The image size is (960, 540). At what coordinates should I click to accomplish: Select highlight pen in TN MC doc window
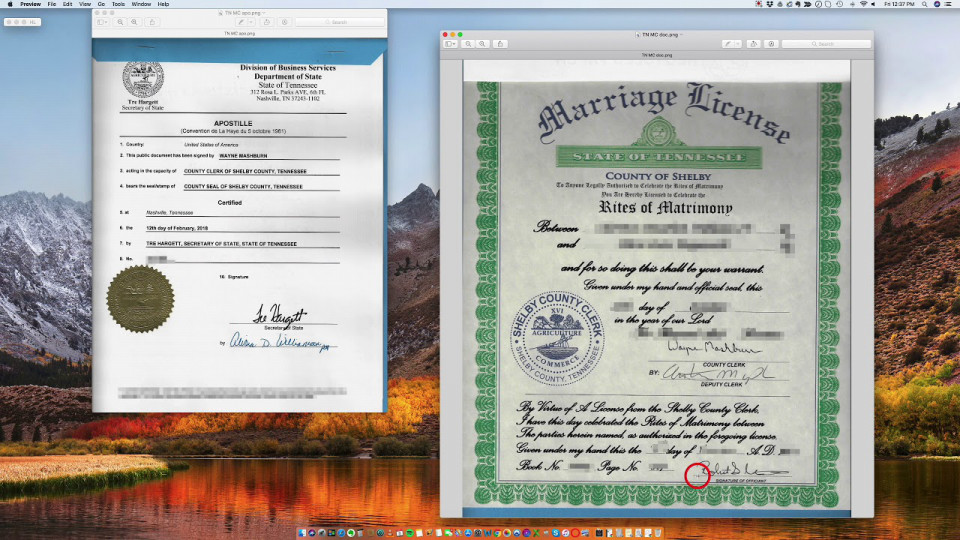point(727,44)
